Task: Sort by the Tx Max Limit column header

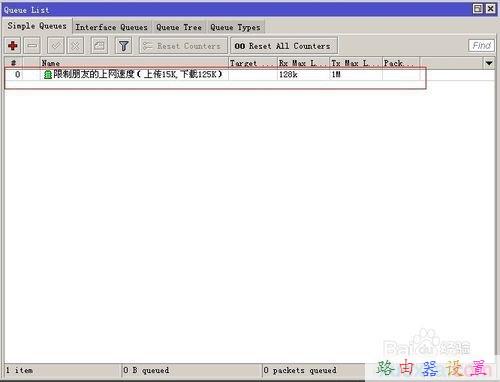Action: click(356, 63)
